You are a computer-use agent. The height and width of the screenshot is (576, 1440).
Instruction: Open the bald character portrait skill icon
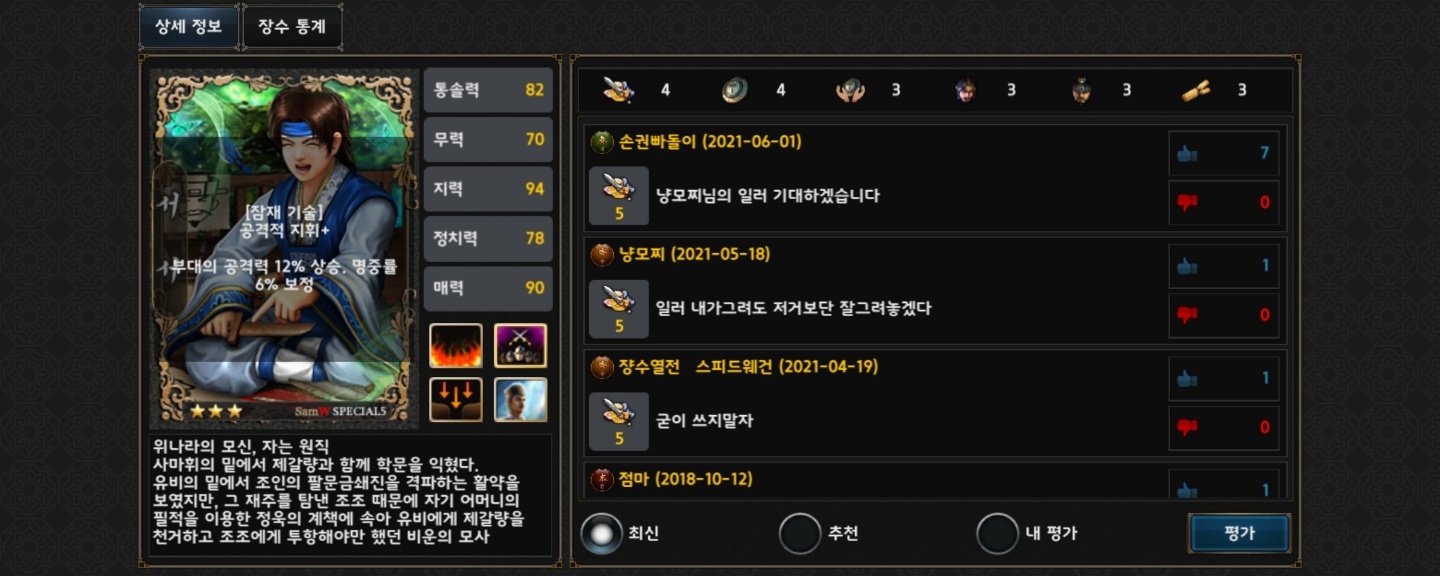coord(520,400)
